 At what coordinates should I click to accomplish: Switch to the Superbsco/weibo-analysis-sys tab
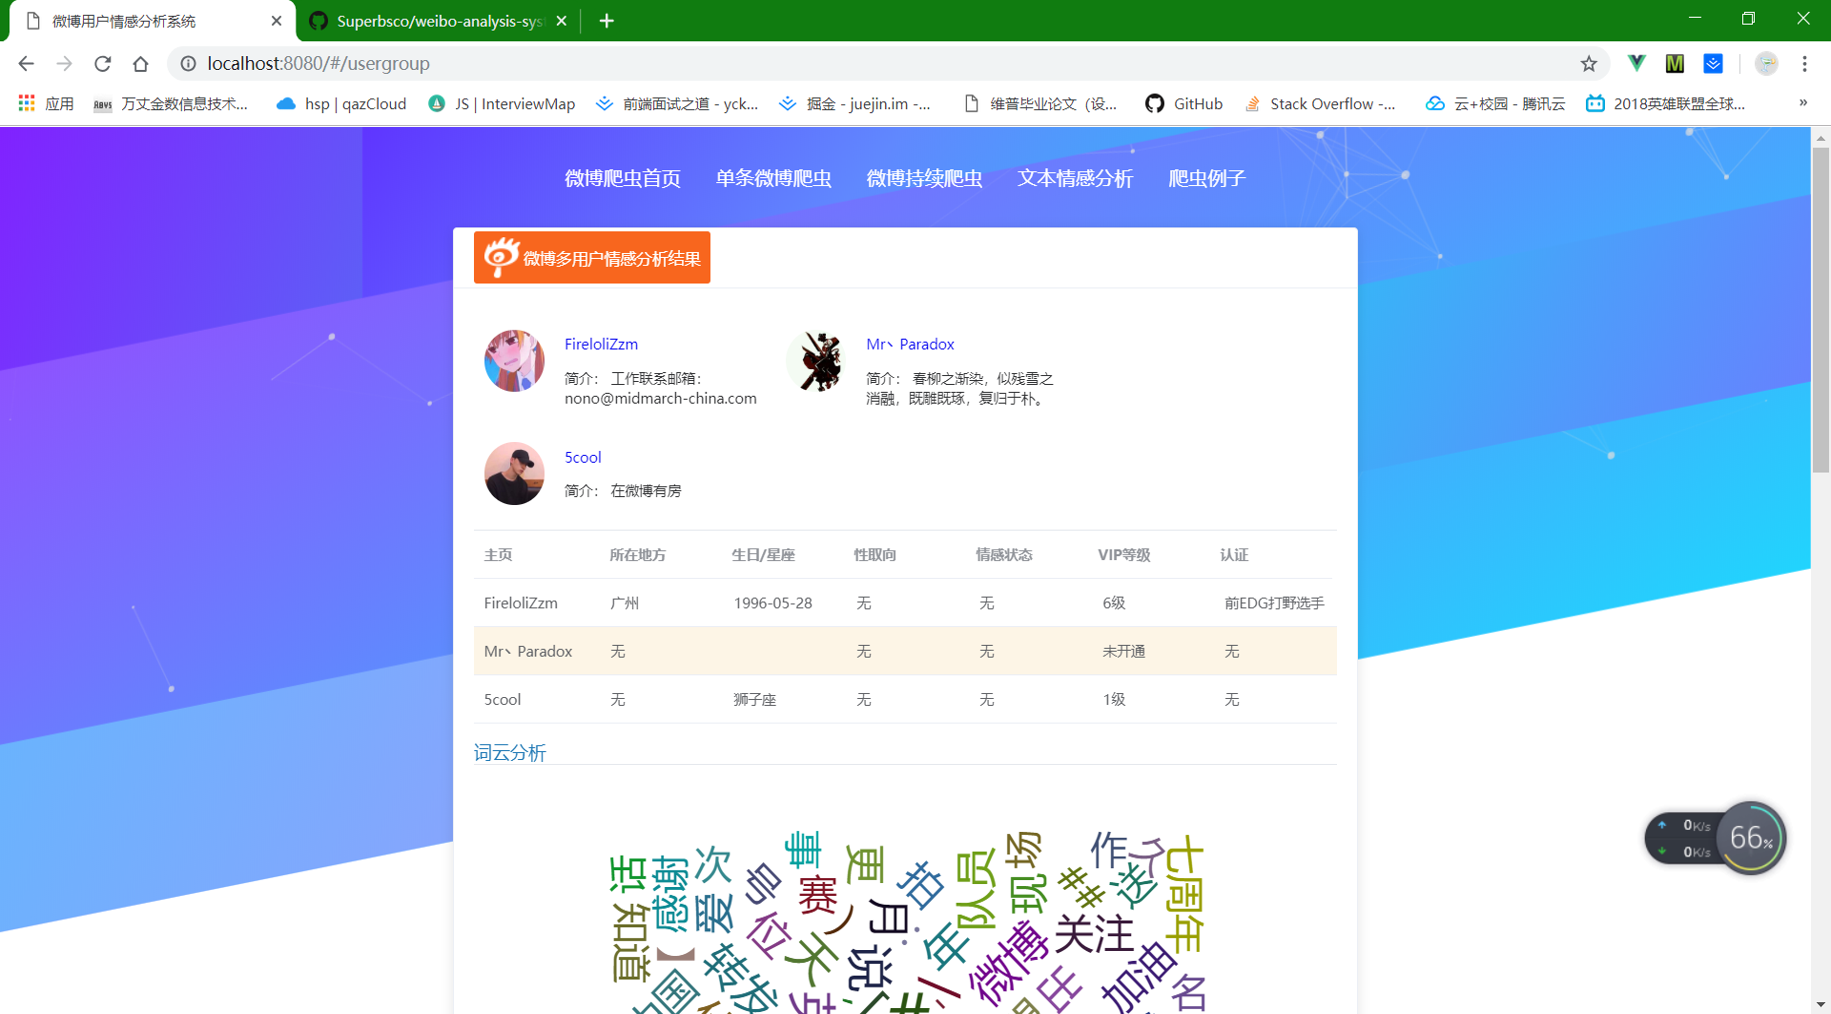439,21
